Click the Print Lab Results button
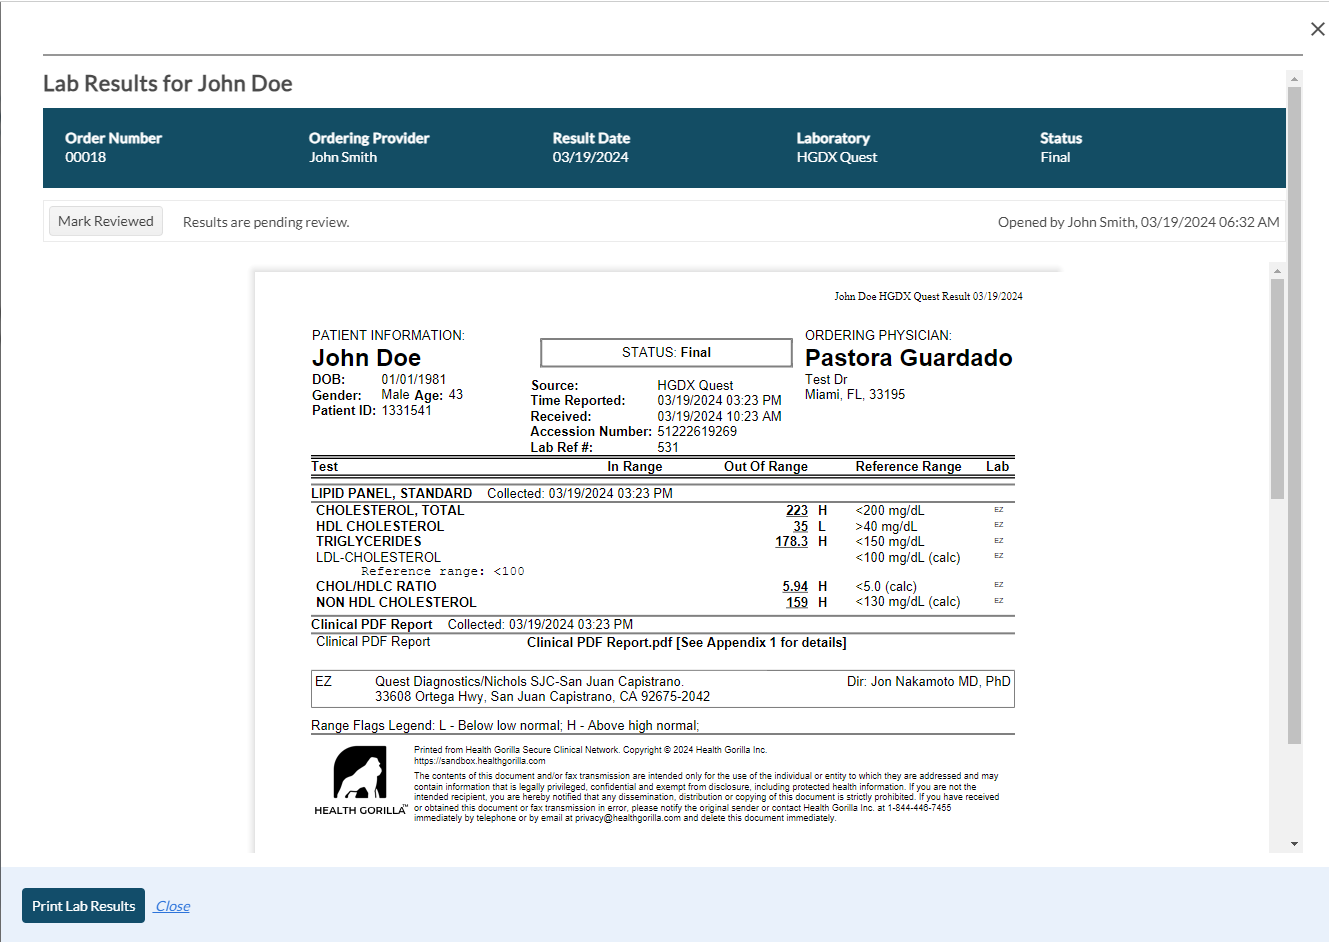 [x=83, y=906]
